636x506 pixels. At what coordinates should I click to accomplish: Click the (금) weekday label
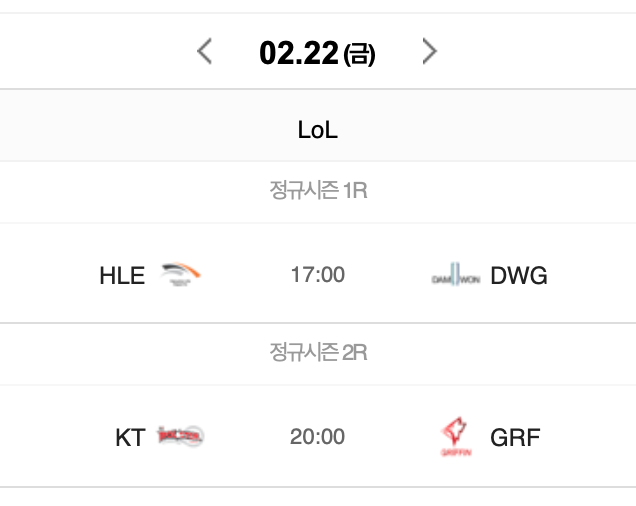click(359, 55)
